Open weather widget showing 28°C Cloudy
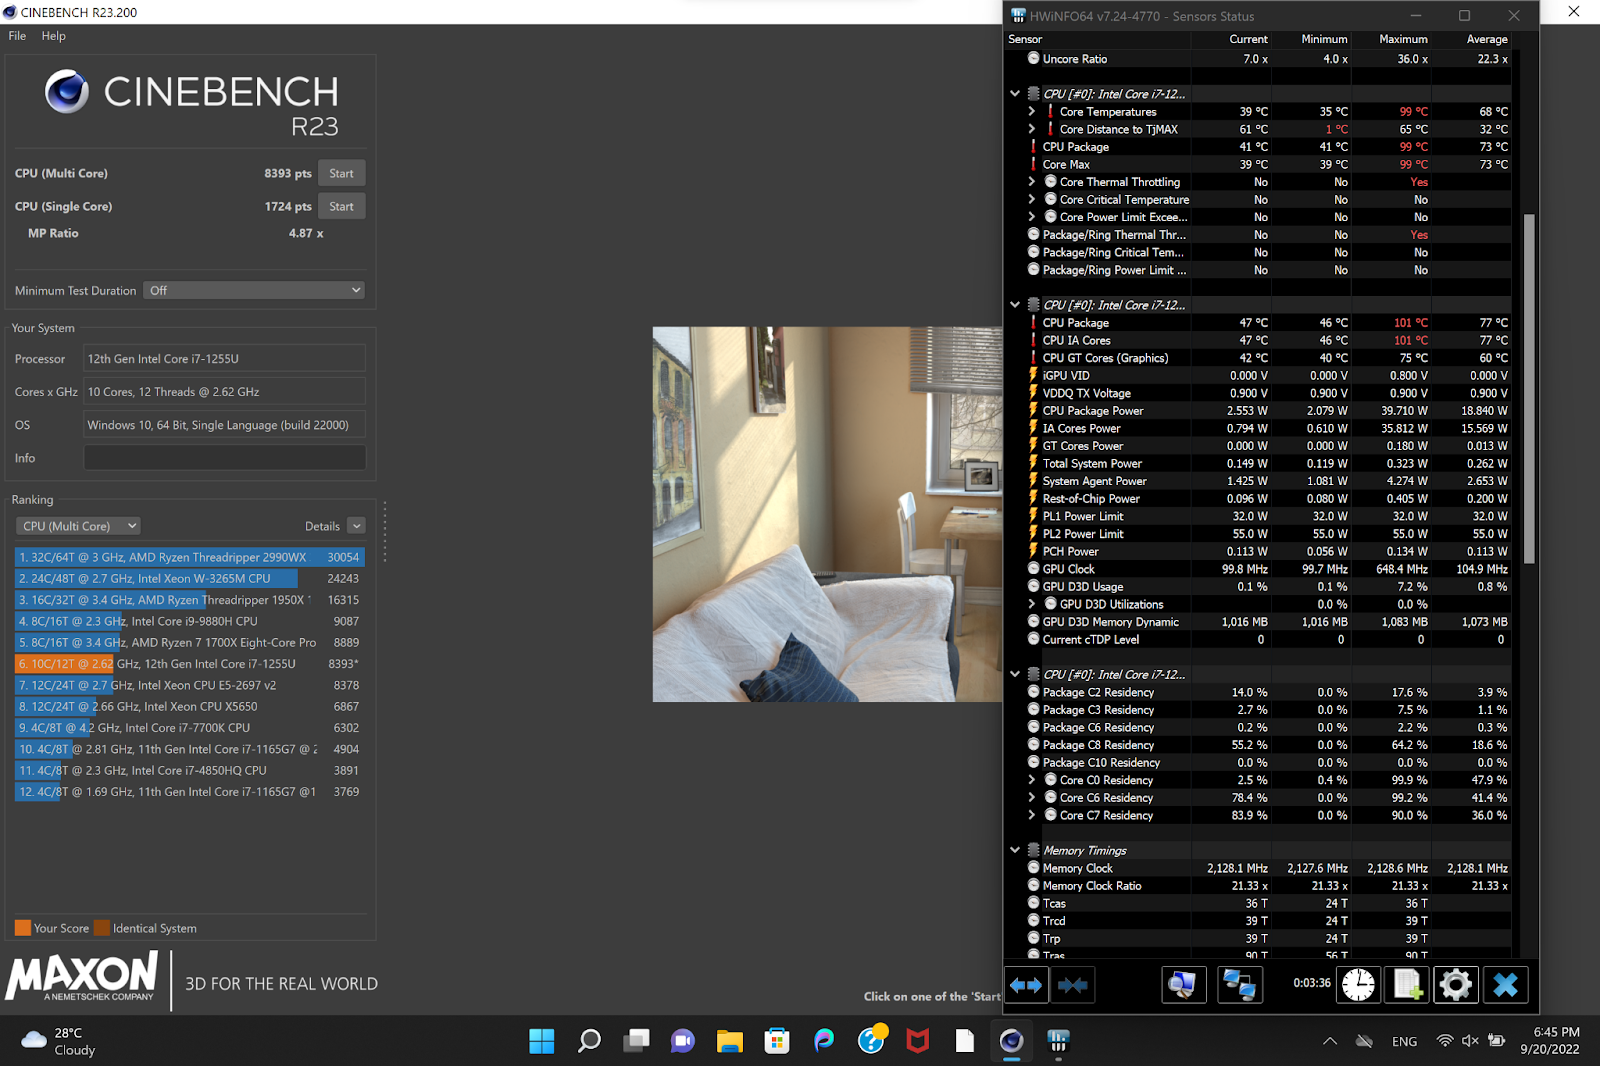The height and width of the screenshot is (1066, 1600). pos(59,1041)
